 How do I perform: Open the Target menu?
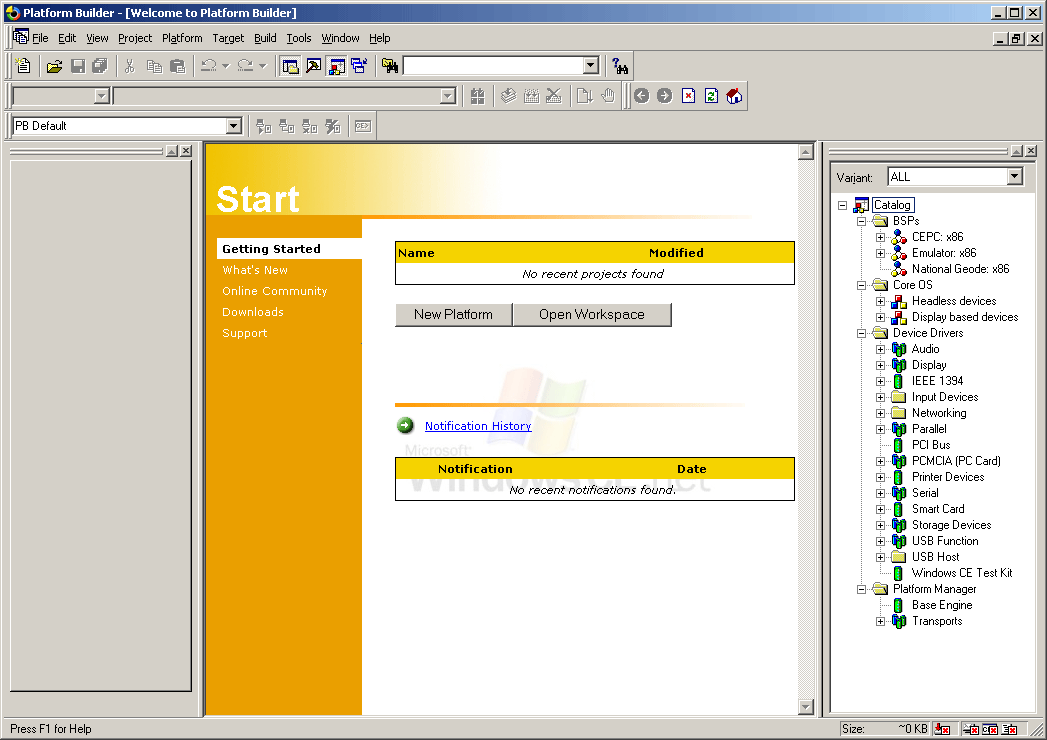click(228, 38)
